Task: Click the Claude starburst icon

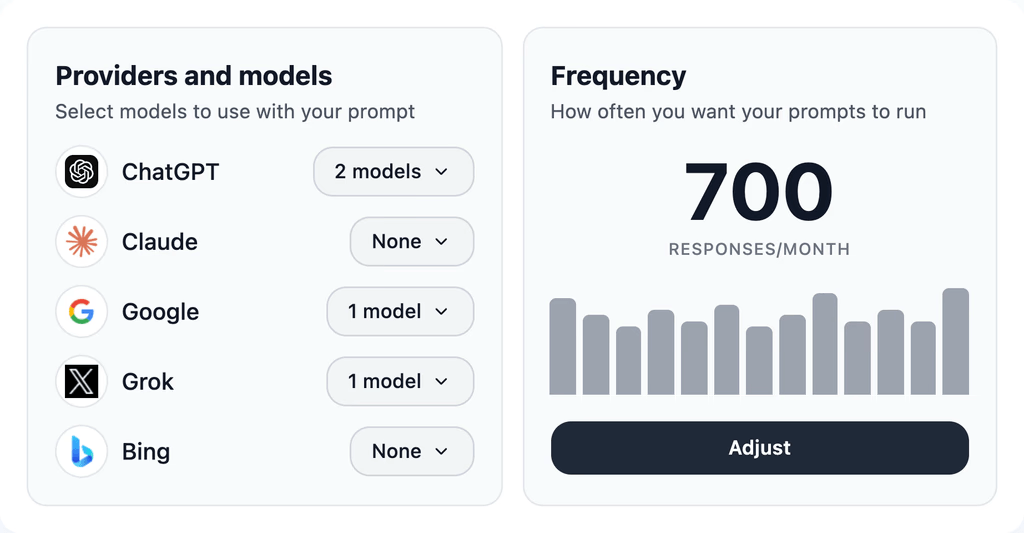Action: pyautogui.click(x=81, y=242)
